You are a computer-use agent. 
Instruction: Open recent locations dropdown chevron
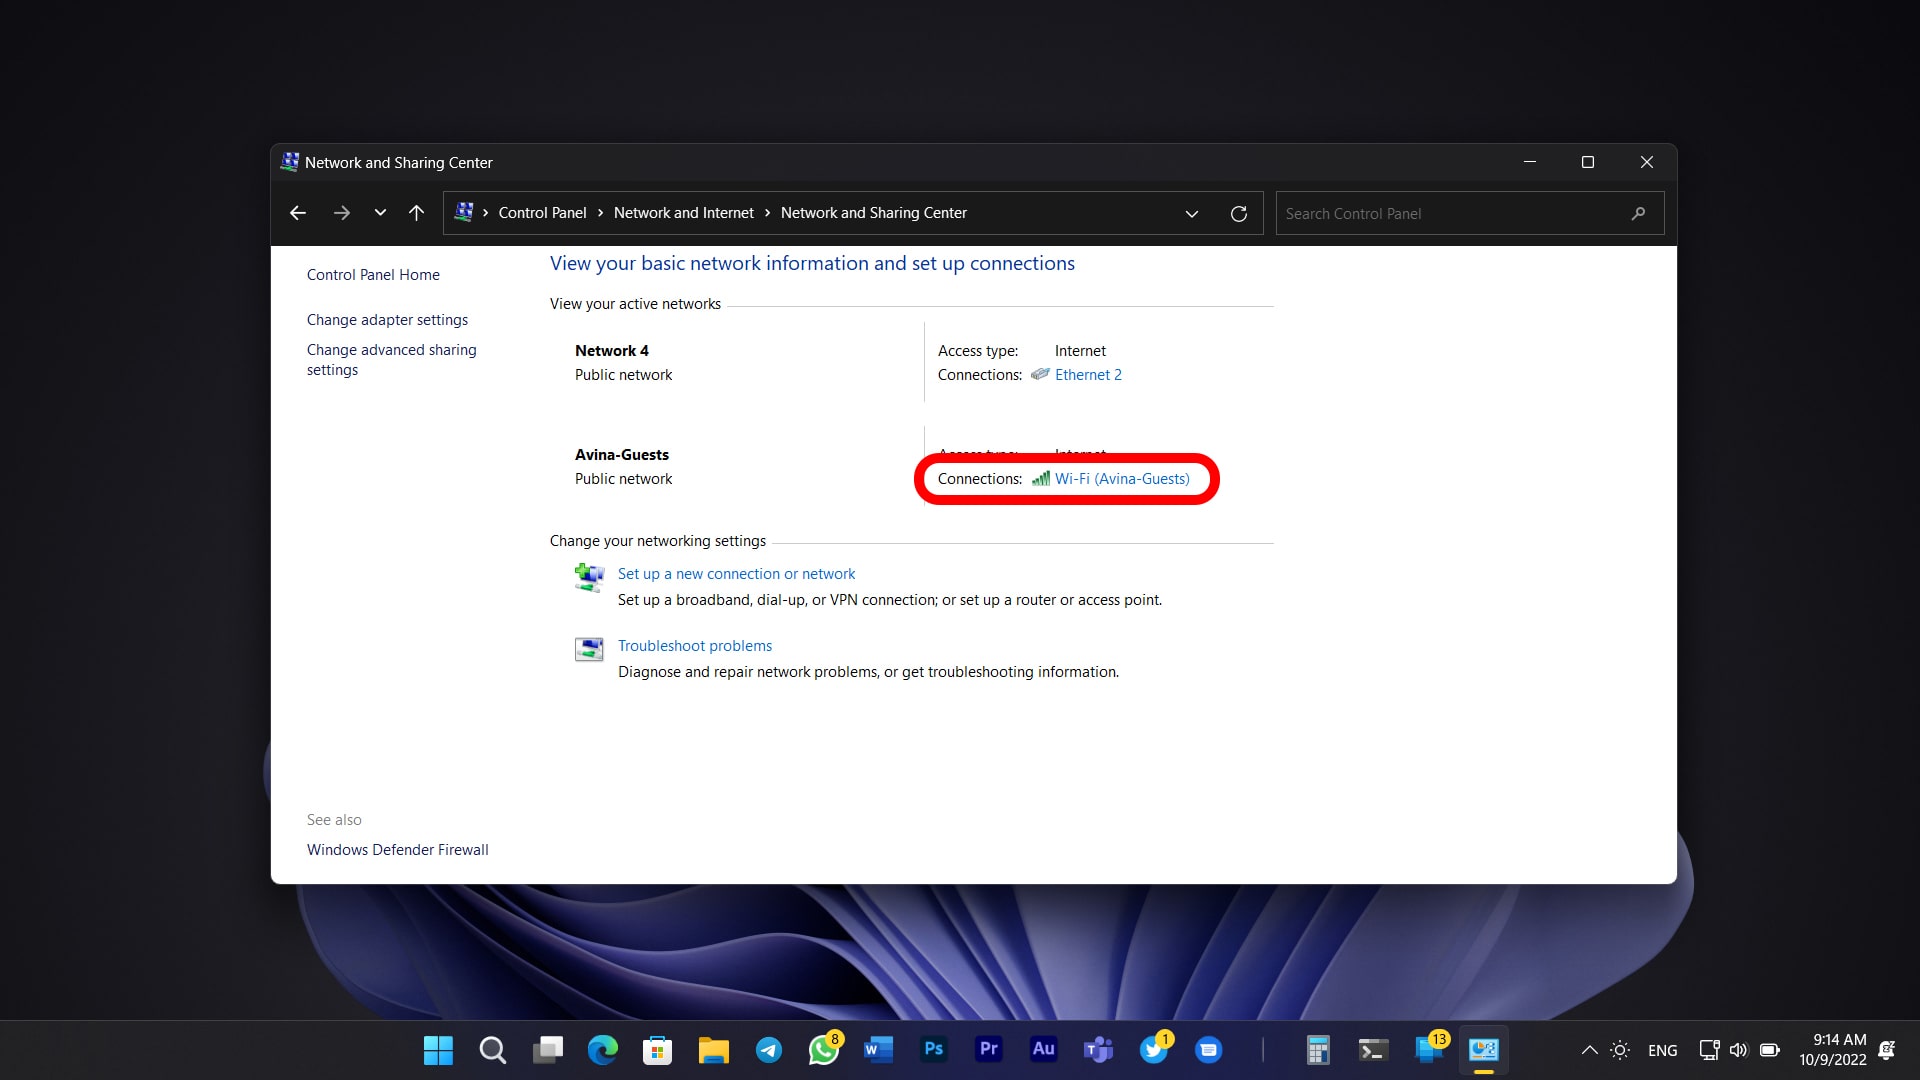380,213
